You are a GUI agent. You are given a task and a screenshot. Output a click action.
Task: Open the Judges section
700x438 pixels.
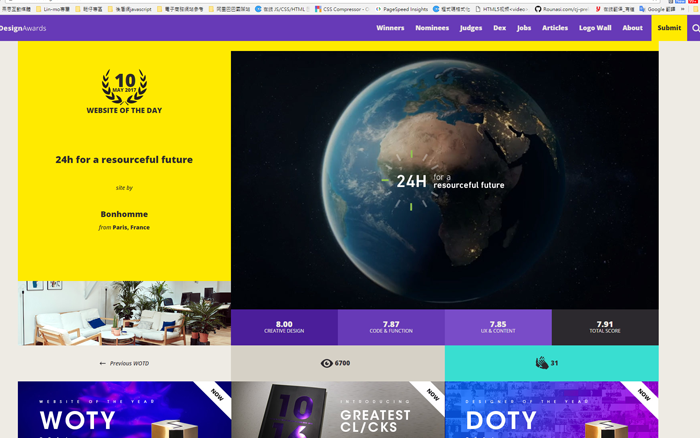click(471, 28)
